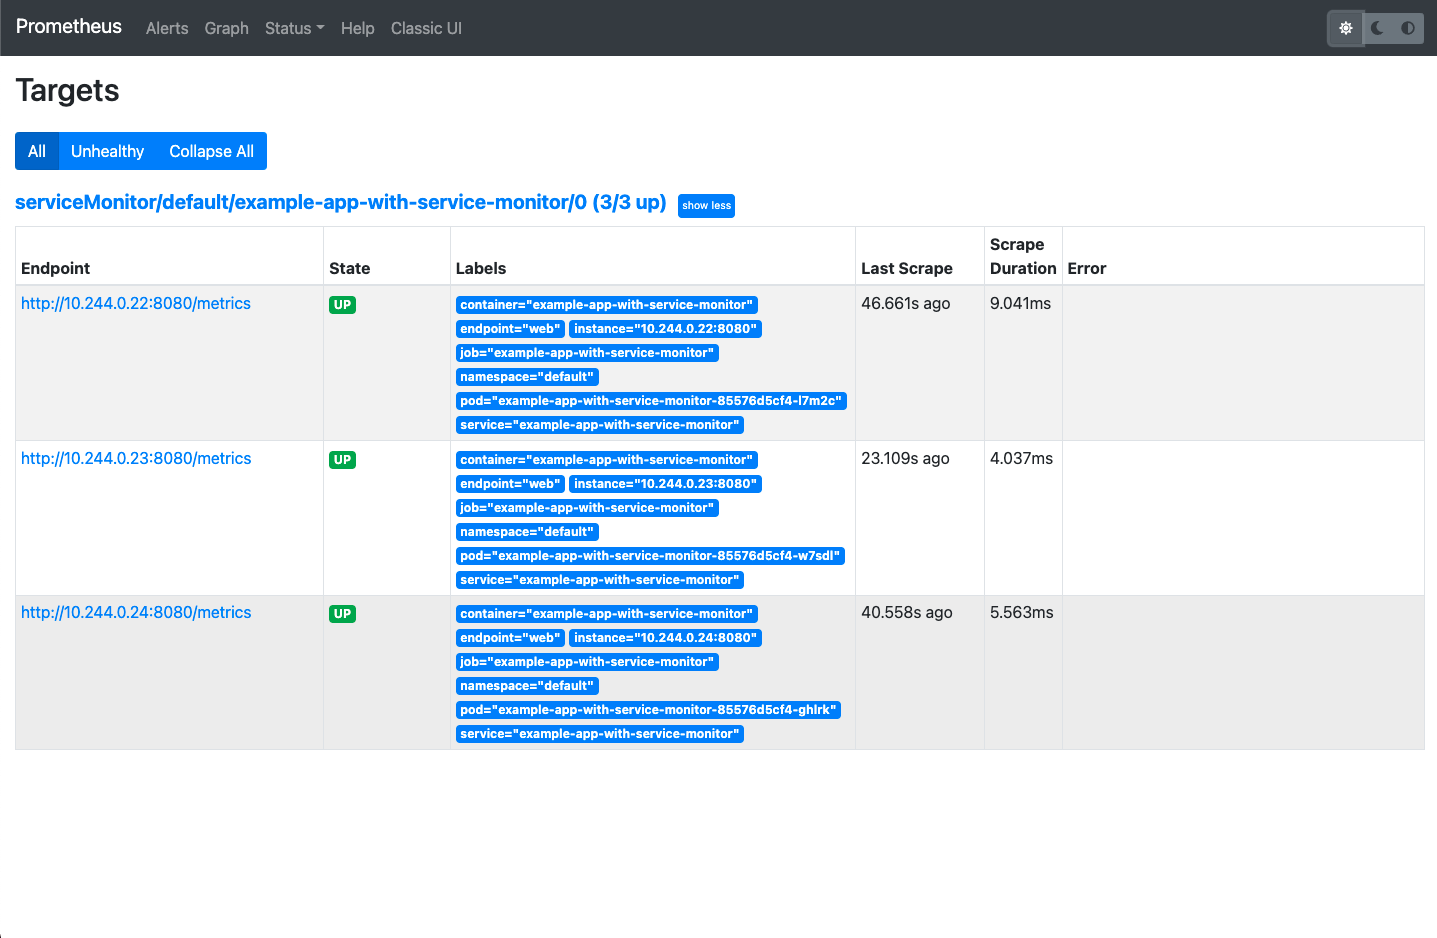Open the Graph page
This screenshot has height=938, width=1437.
click(x=226, y=28)
